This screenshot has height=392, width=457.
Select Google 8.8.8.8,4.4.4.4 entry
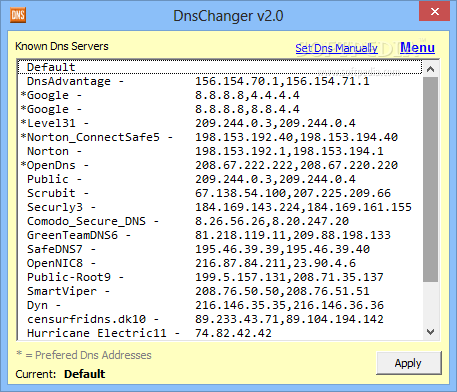[220, 95]
